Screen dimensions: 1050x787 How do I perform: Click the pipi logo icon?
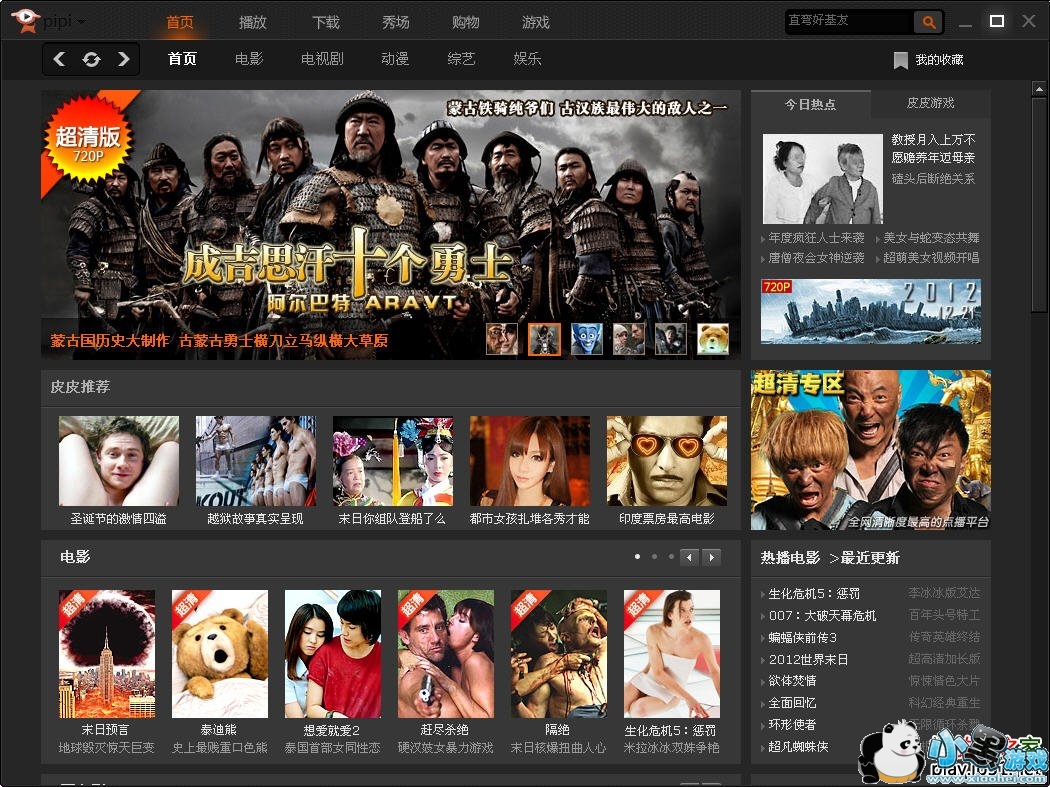coord(25,20)
